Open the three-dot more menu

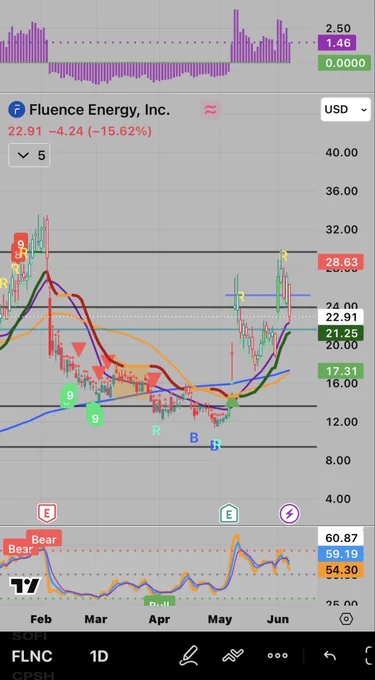pos(277,656)
